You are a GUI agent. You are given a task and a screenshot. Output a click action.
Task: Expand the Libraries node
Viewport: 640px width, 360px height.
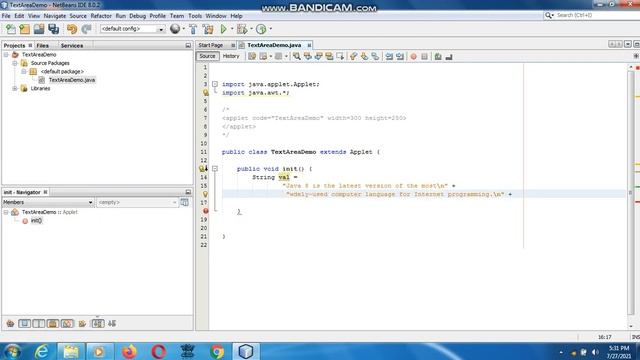click(x=15, y=88)
